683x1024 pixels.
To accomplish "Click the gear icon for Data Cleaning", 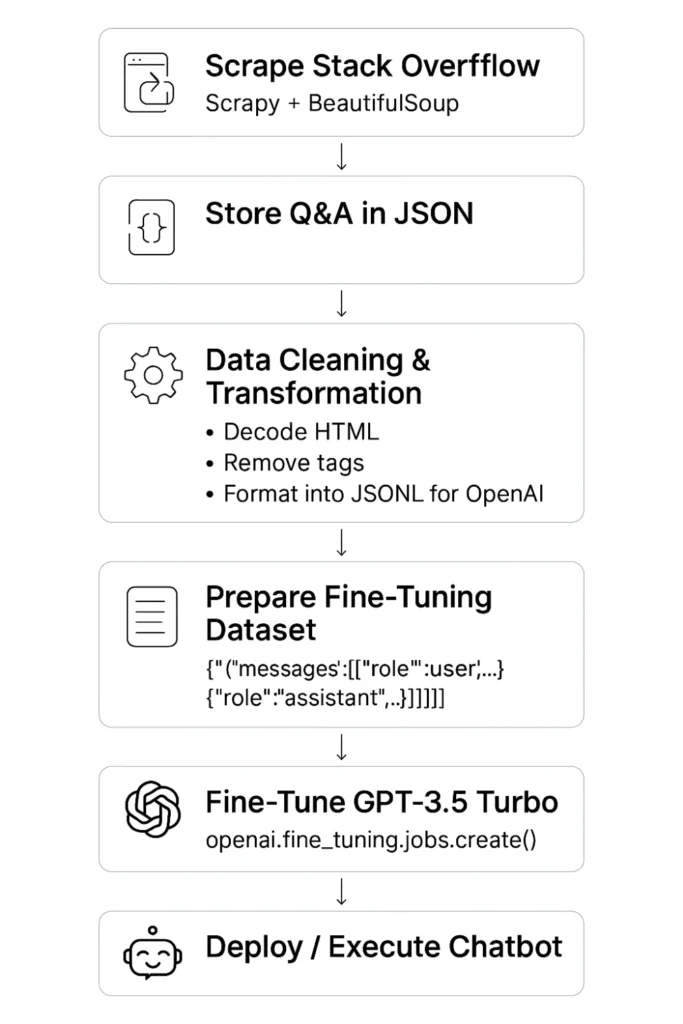I will (x=153, y=375).
